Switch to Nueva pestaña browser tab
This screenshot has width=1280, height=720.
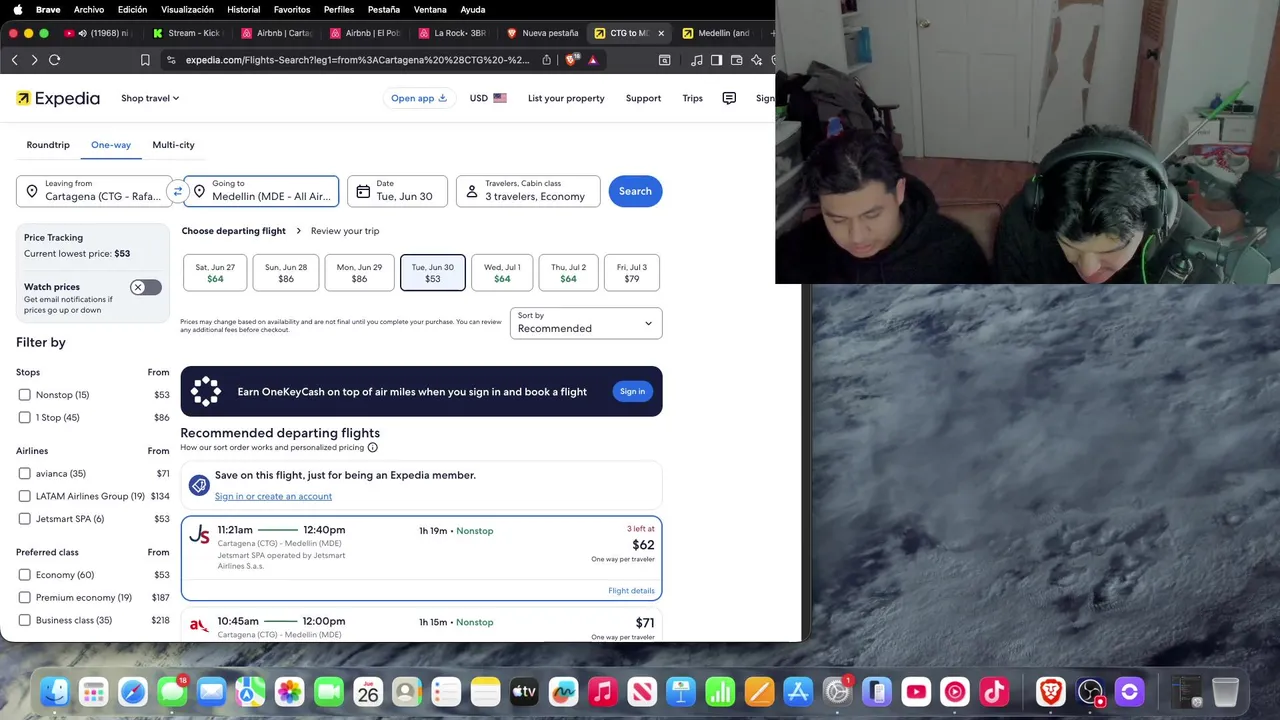coord(543,33)
